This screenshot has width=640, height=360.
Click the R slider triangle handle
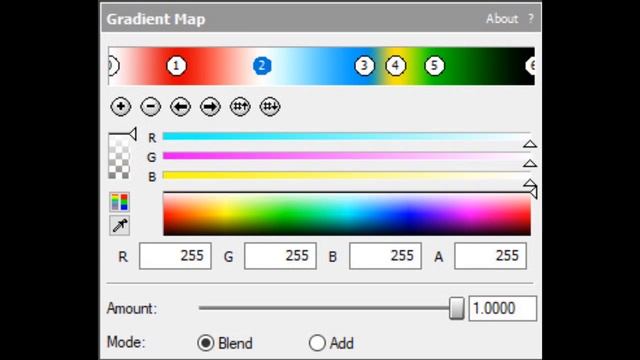(530, 144)
